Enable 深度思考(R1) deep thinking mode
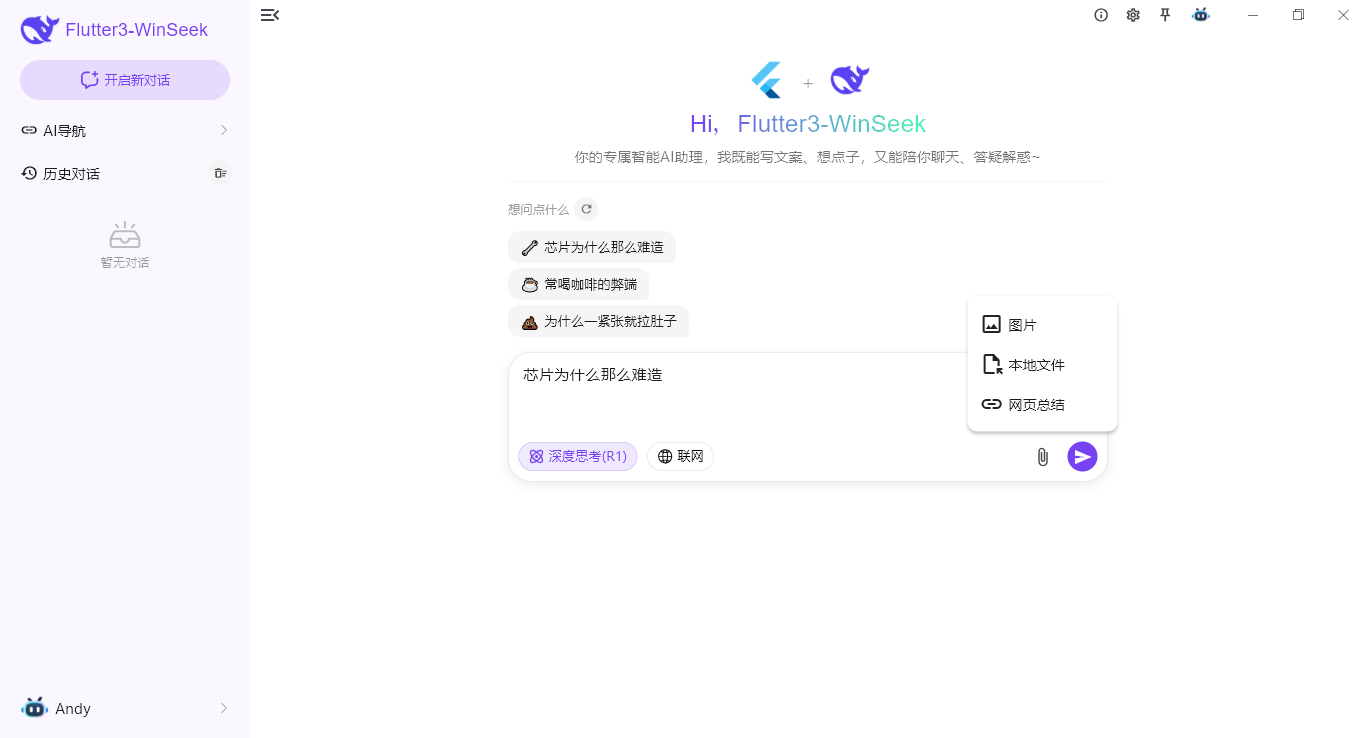This screenshot has height=738, width=1366. click(578, 456)
